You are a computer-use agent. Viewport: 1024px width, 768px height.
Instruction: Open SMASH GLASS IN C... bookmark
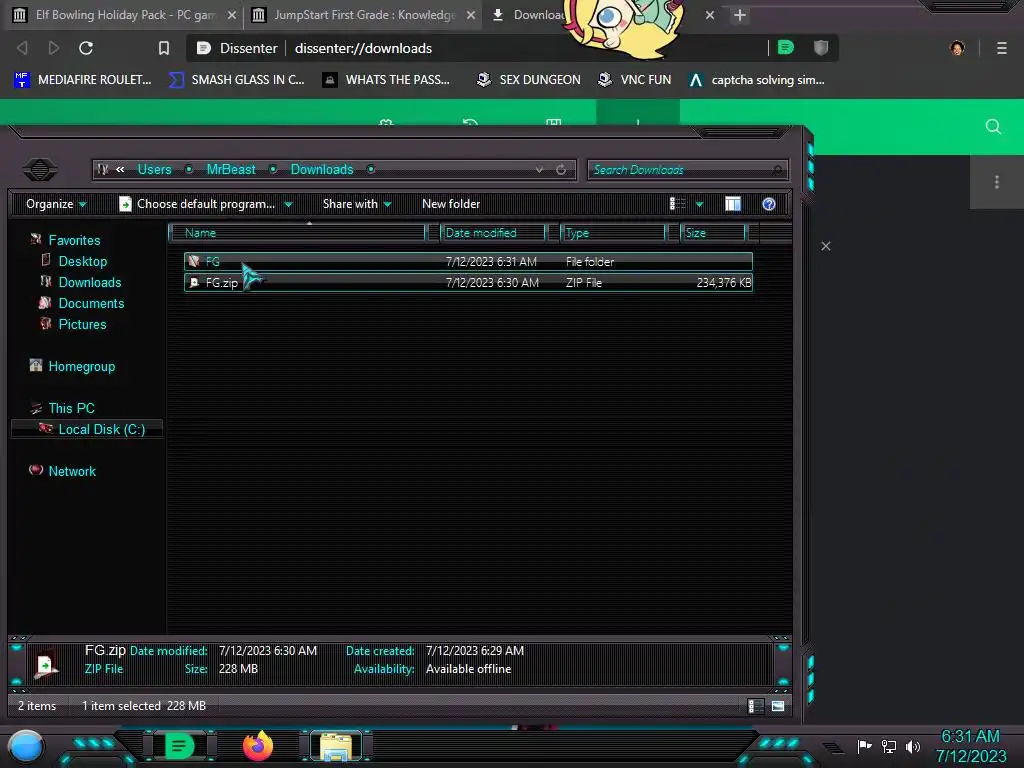[x=236, y=80]
